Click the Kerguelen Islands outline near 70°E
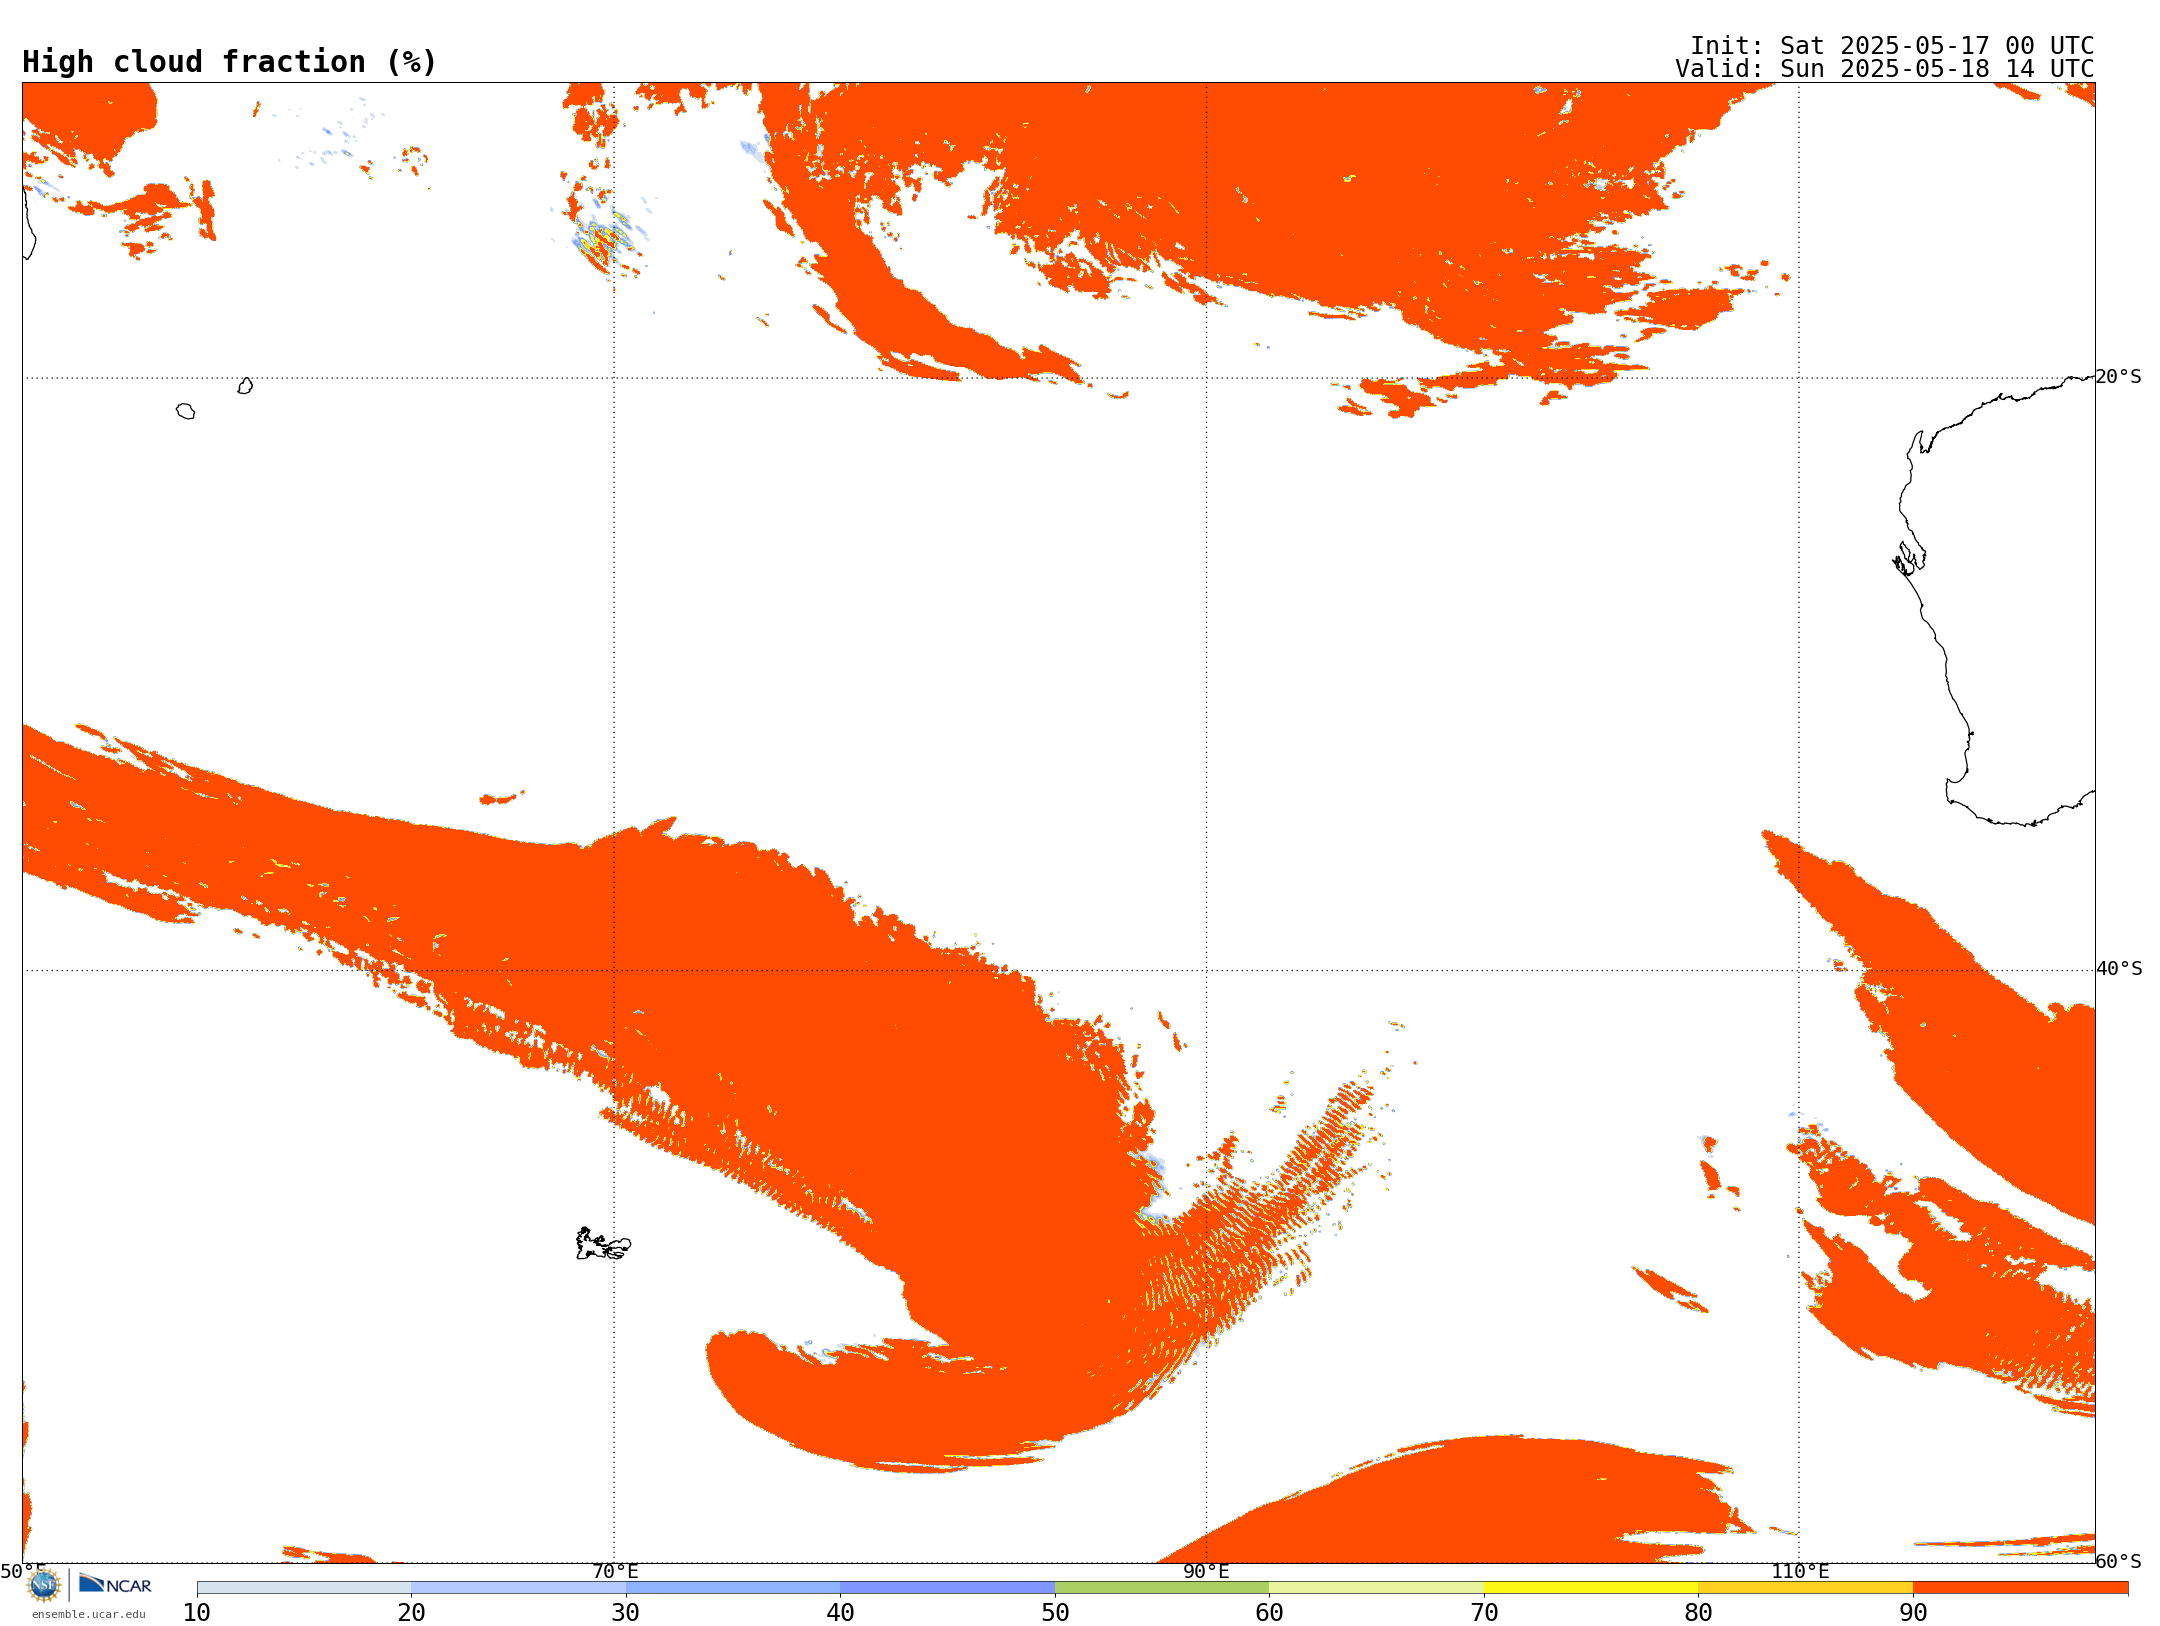 coord(603,1244)
